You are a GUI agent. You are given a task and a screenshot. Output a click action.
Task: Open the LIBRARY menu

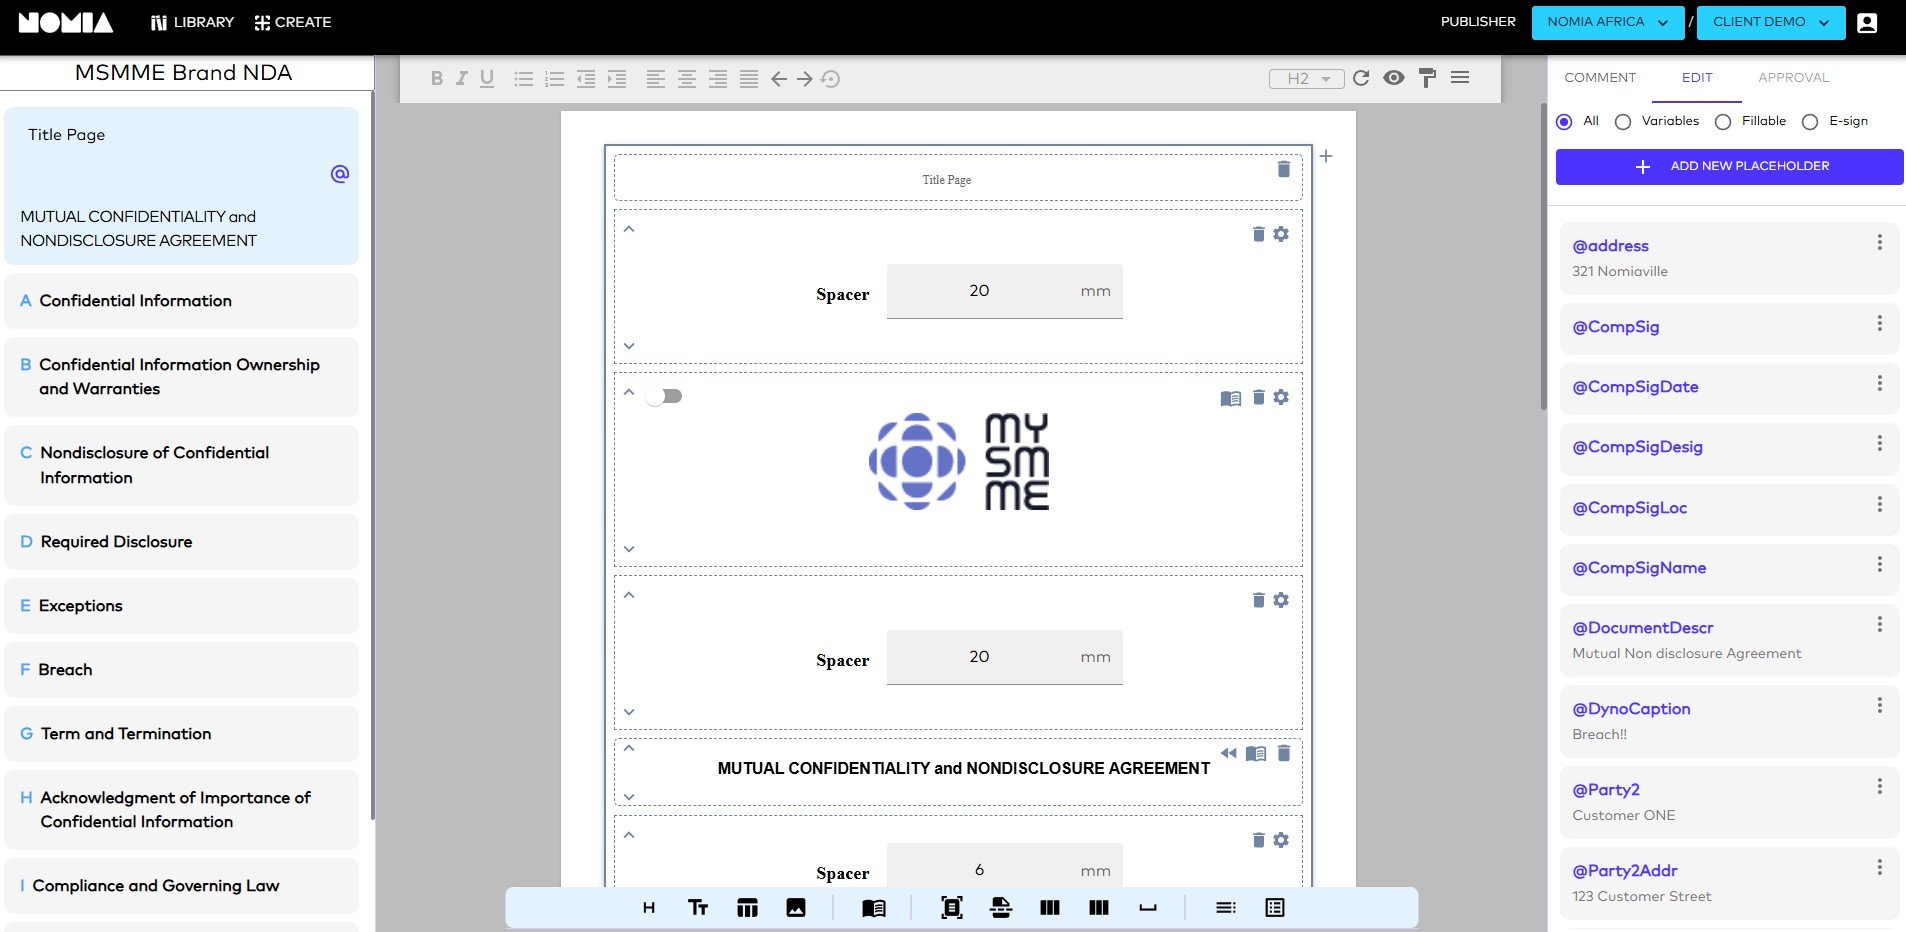click(192, 22)
